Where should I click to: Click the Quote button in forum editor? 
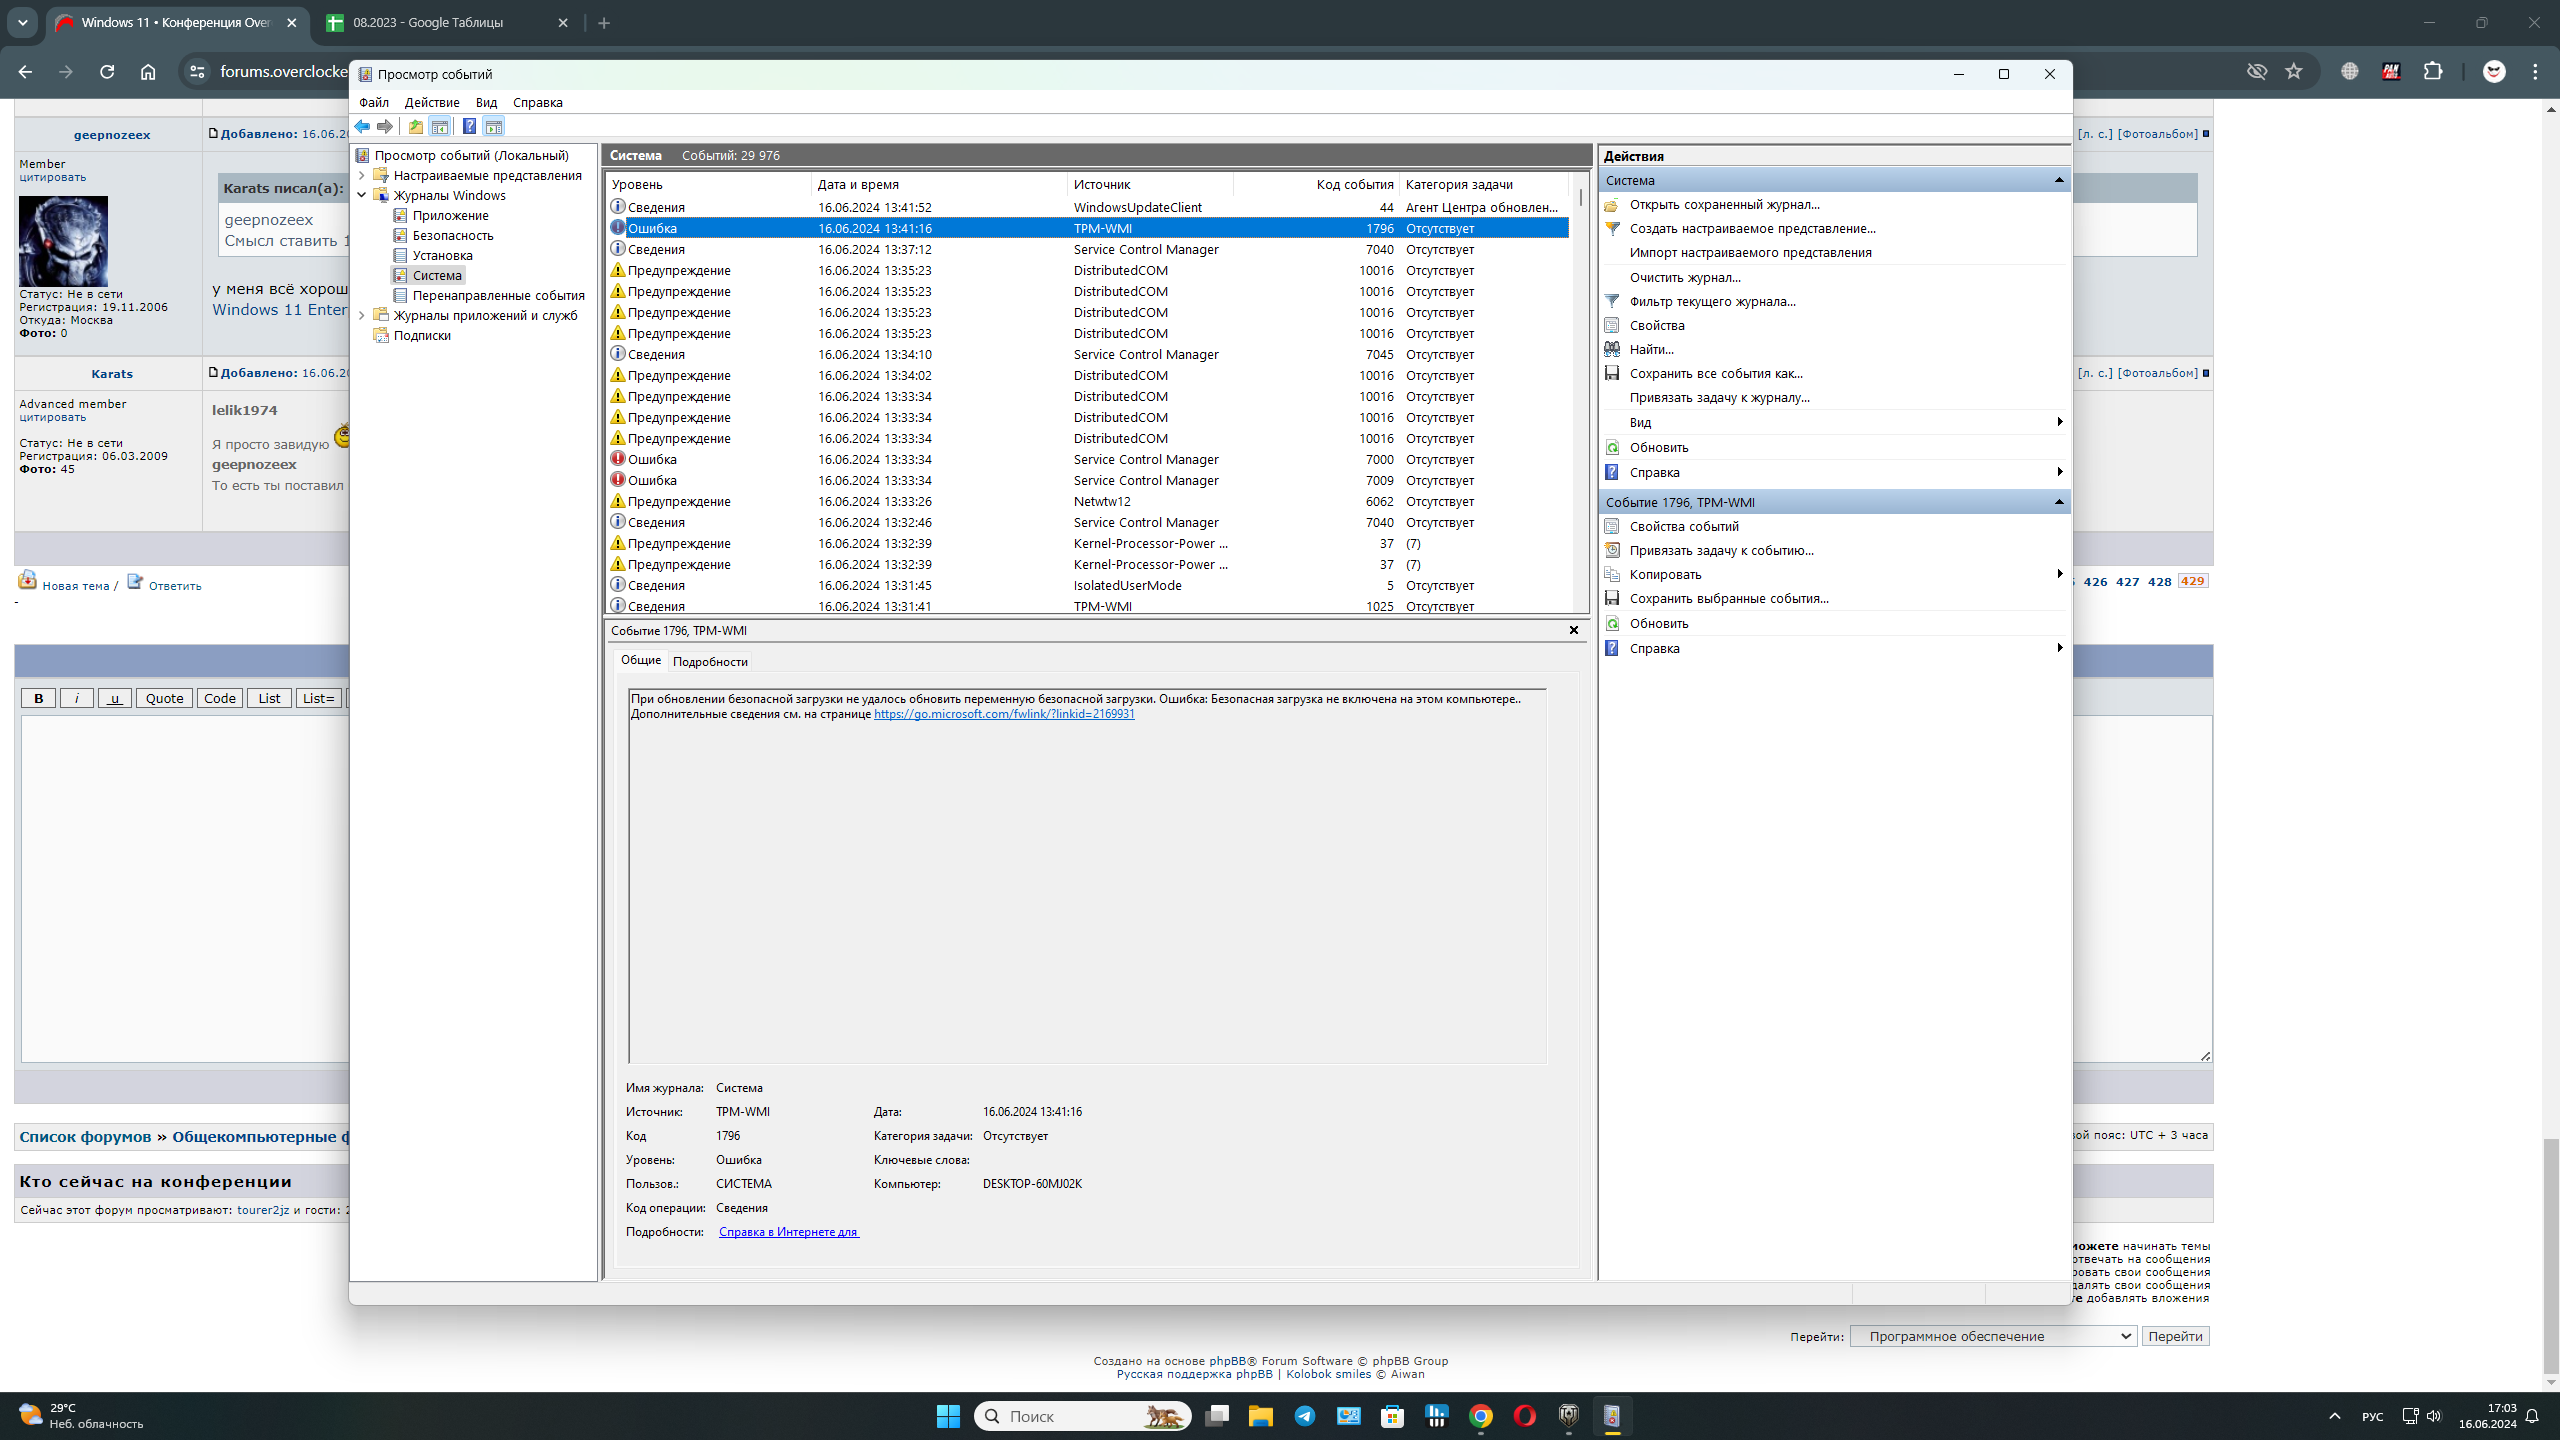coord(164,698)
